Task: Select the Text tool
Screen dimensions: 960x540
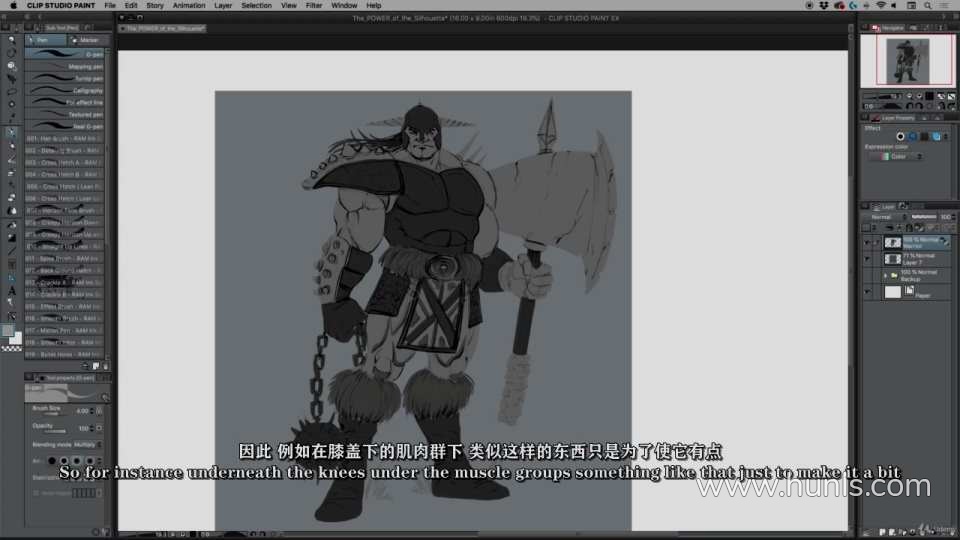Action: [11, 290]
